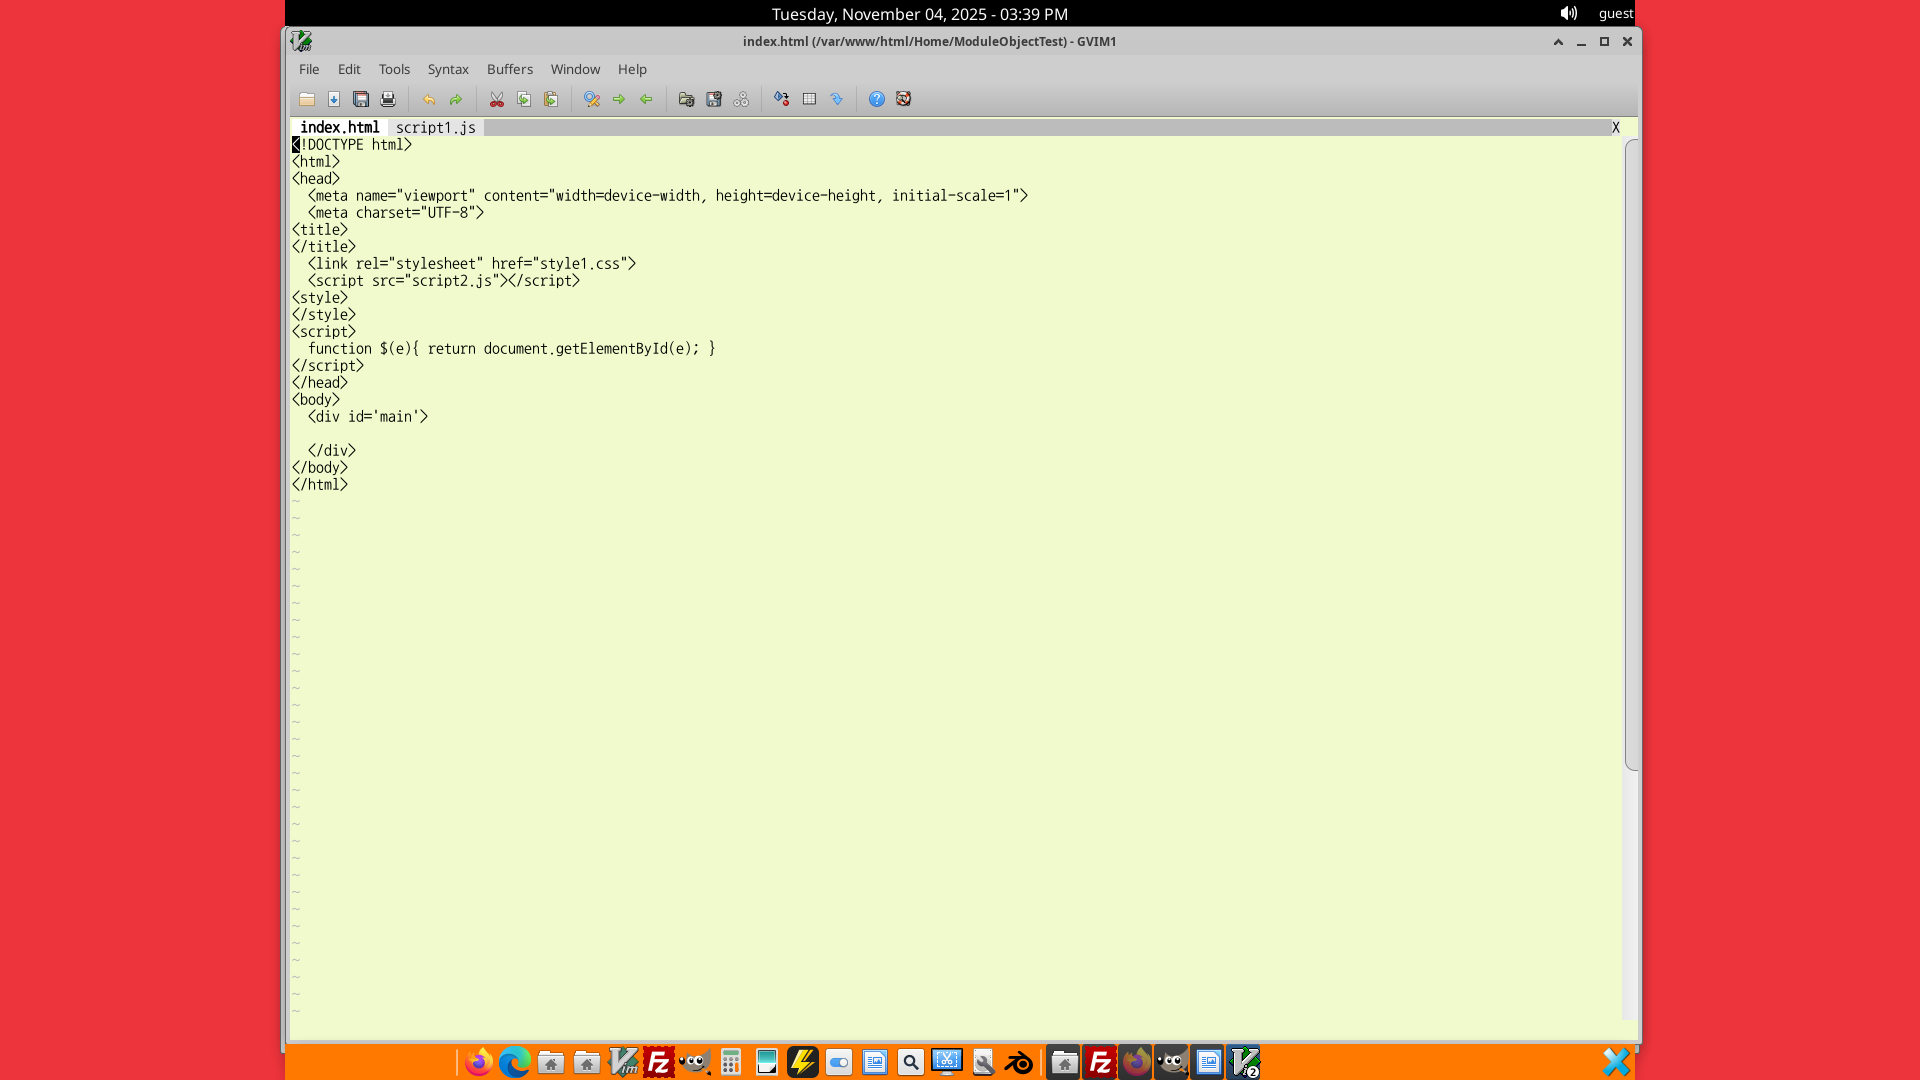Open Find and Replace tool icon
The width and height of the screenshot is (1920, 1080).
click(x=592, y=99)
